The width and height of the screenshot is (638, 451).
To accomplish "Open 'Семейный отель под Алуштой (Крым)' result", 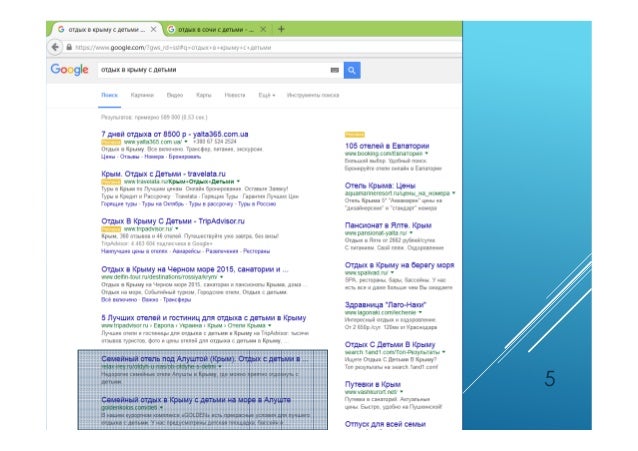I will click(x=204, y=359).
